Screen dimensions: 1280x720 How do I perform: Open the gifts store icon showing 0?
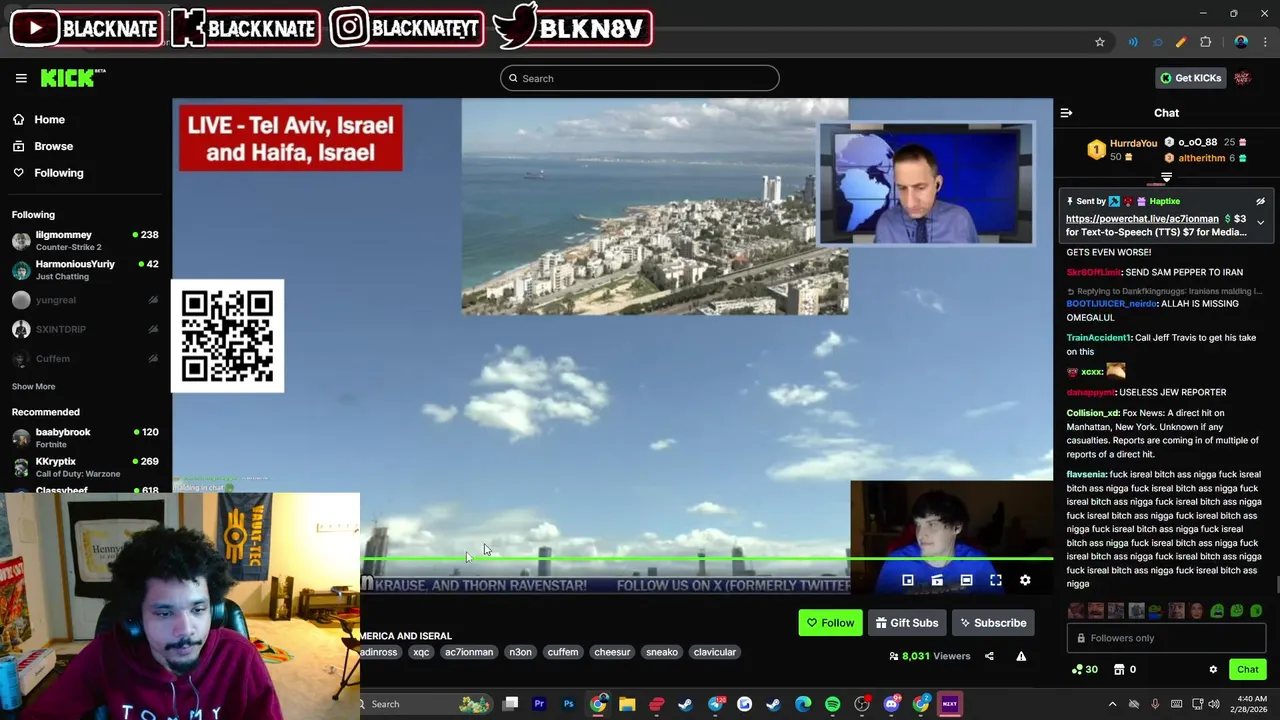click(x=1124, y=669)
